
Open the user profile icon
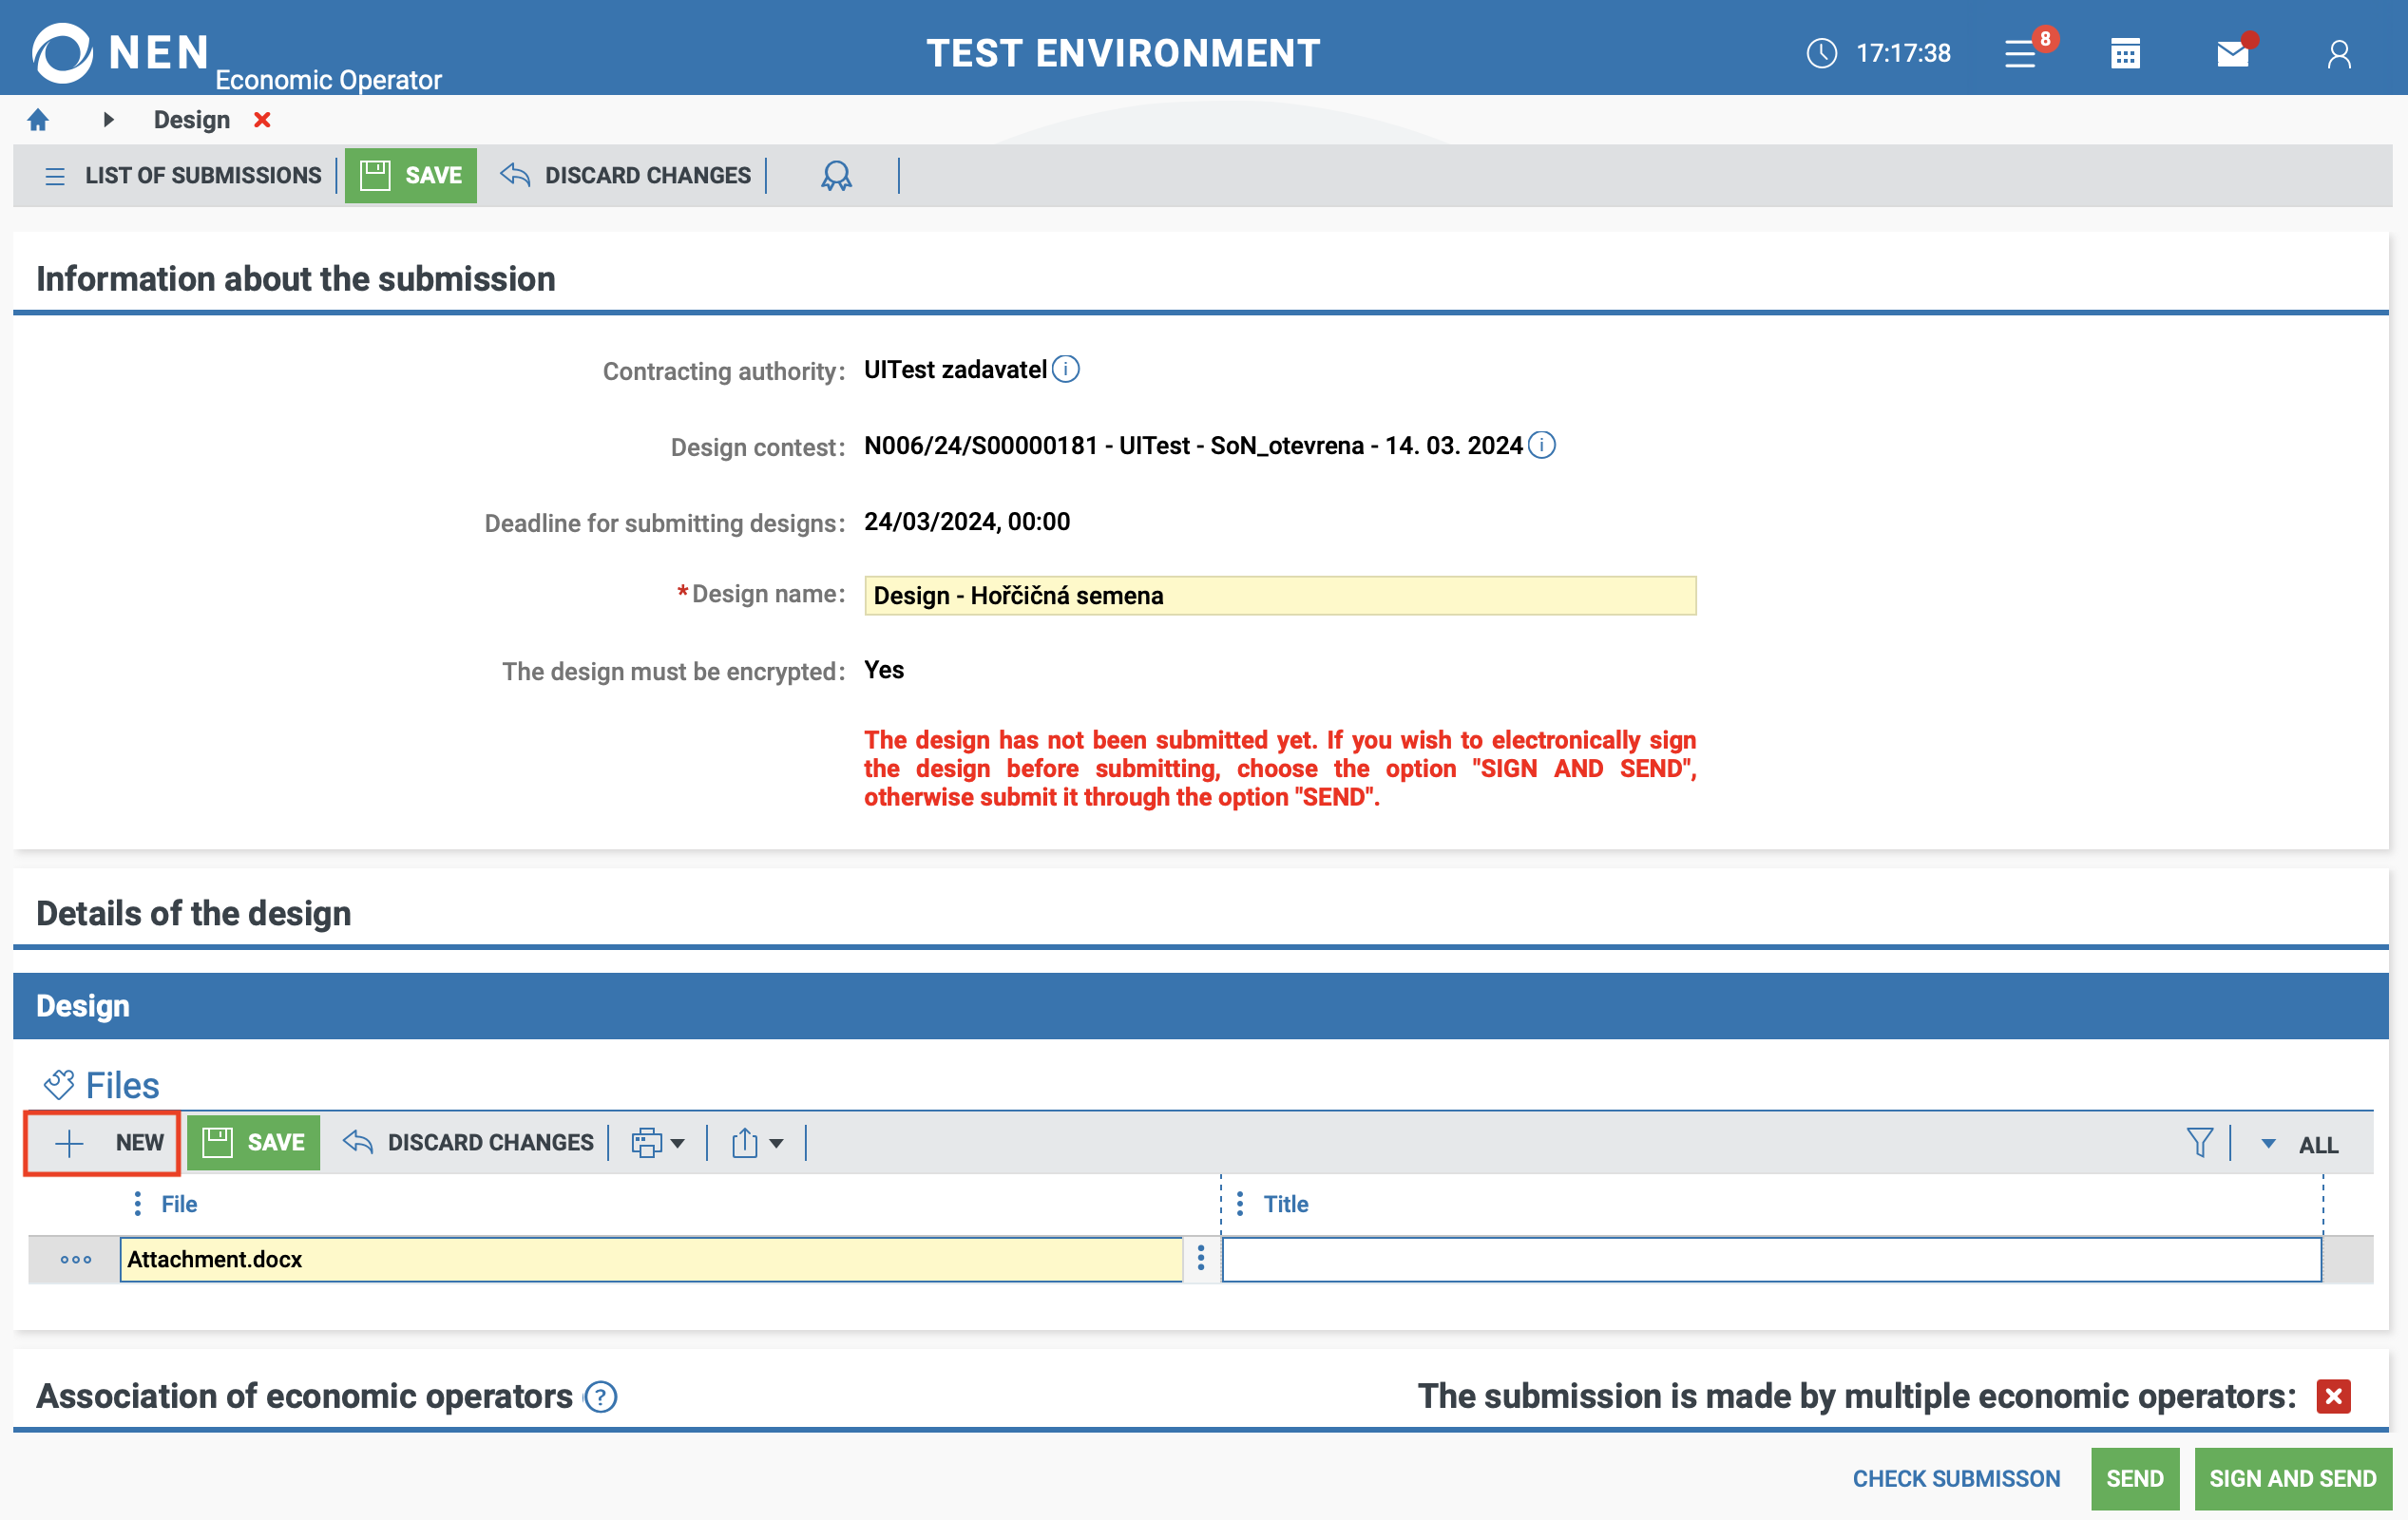tap(2338, 53)
